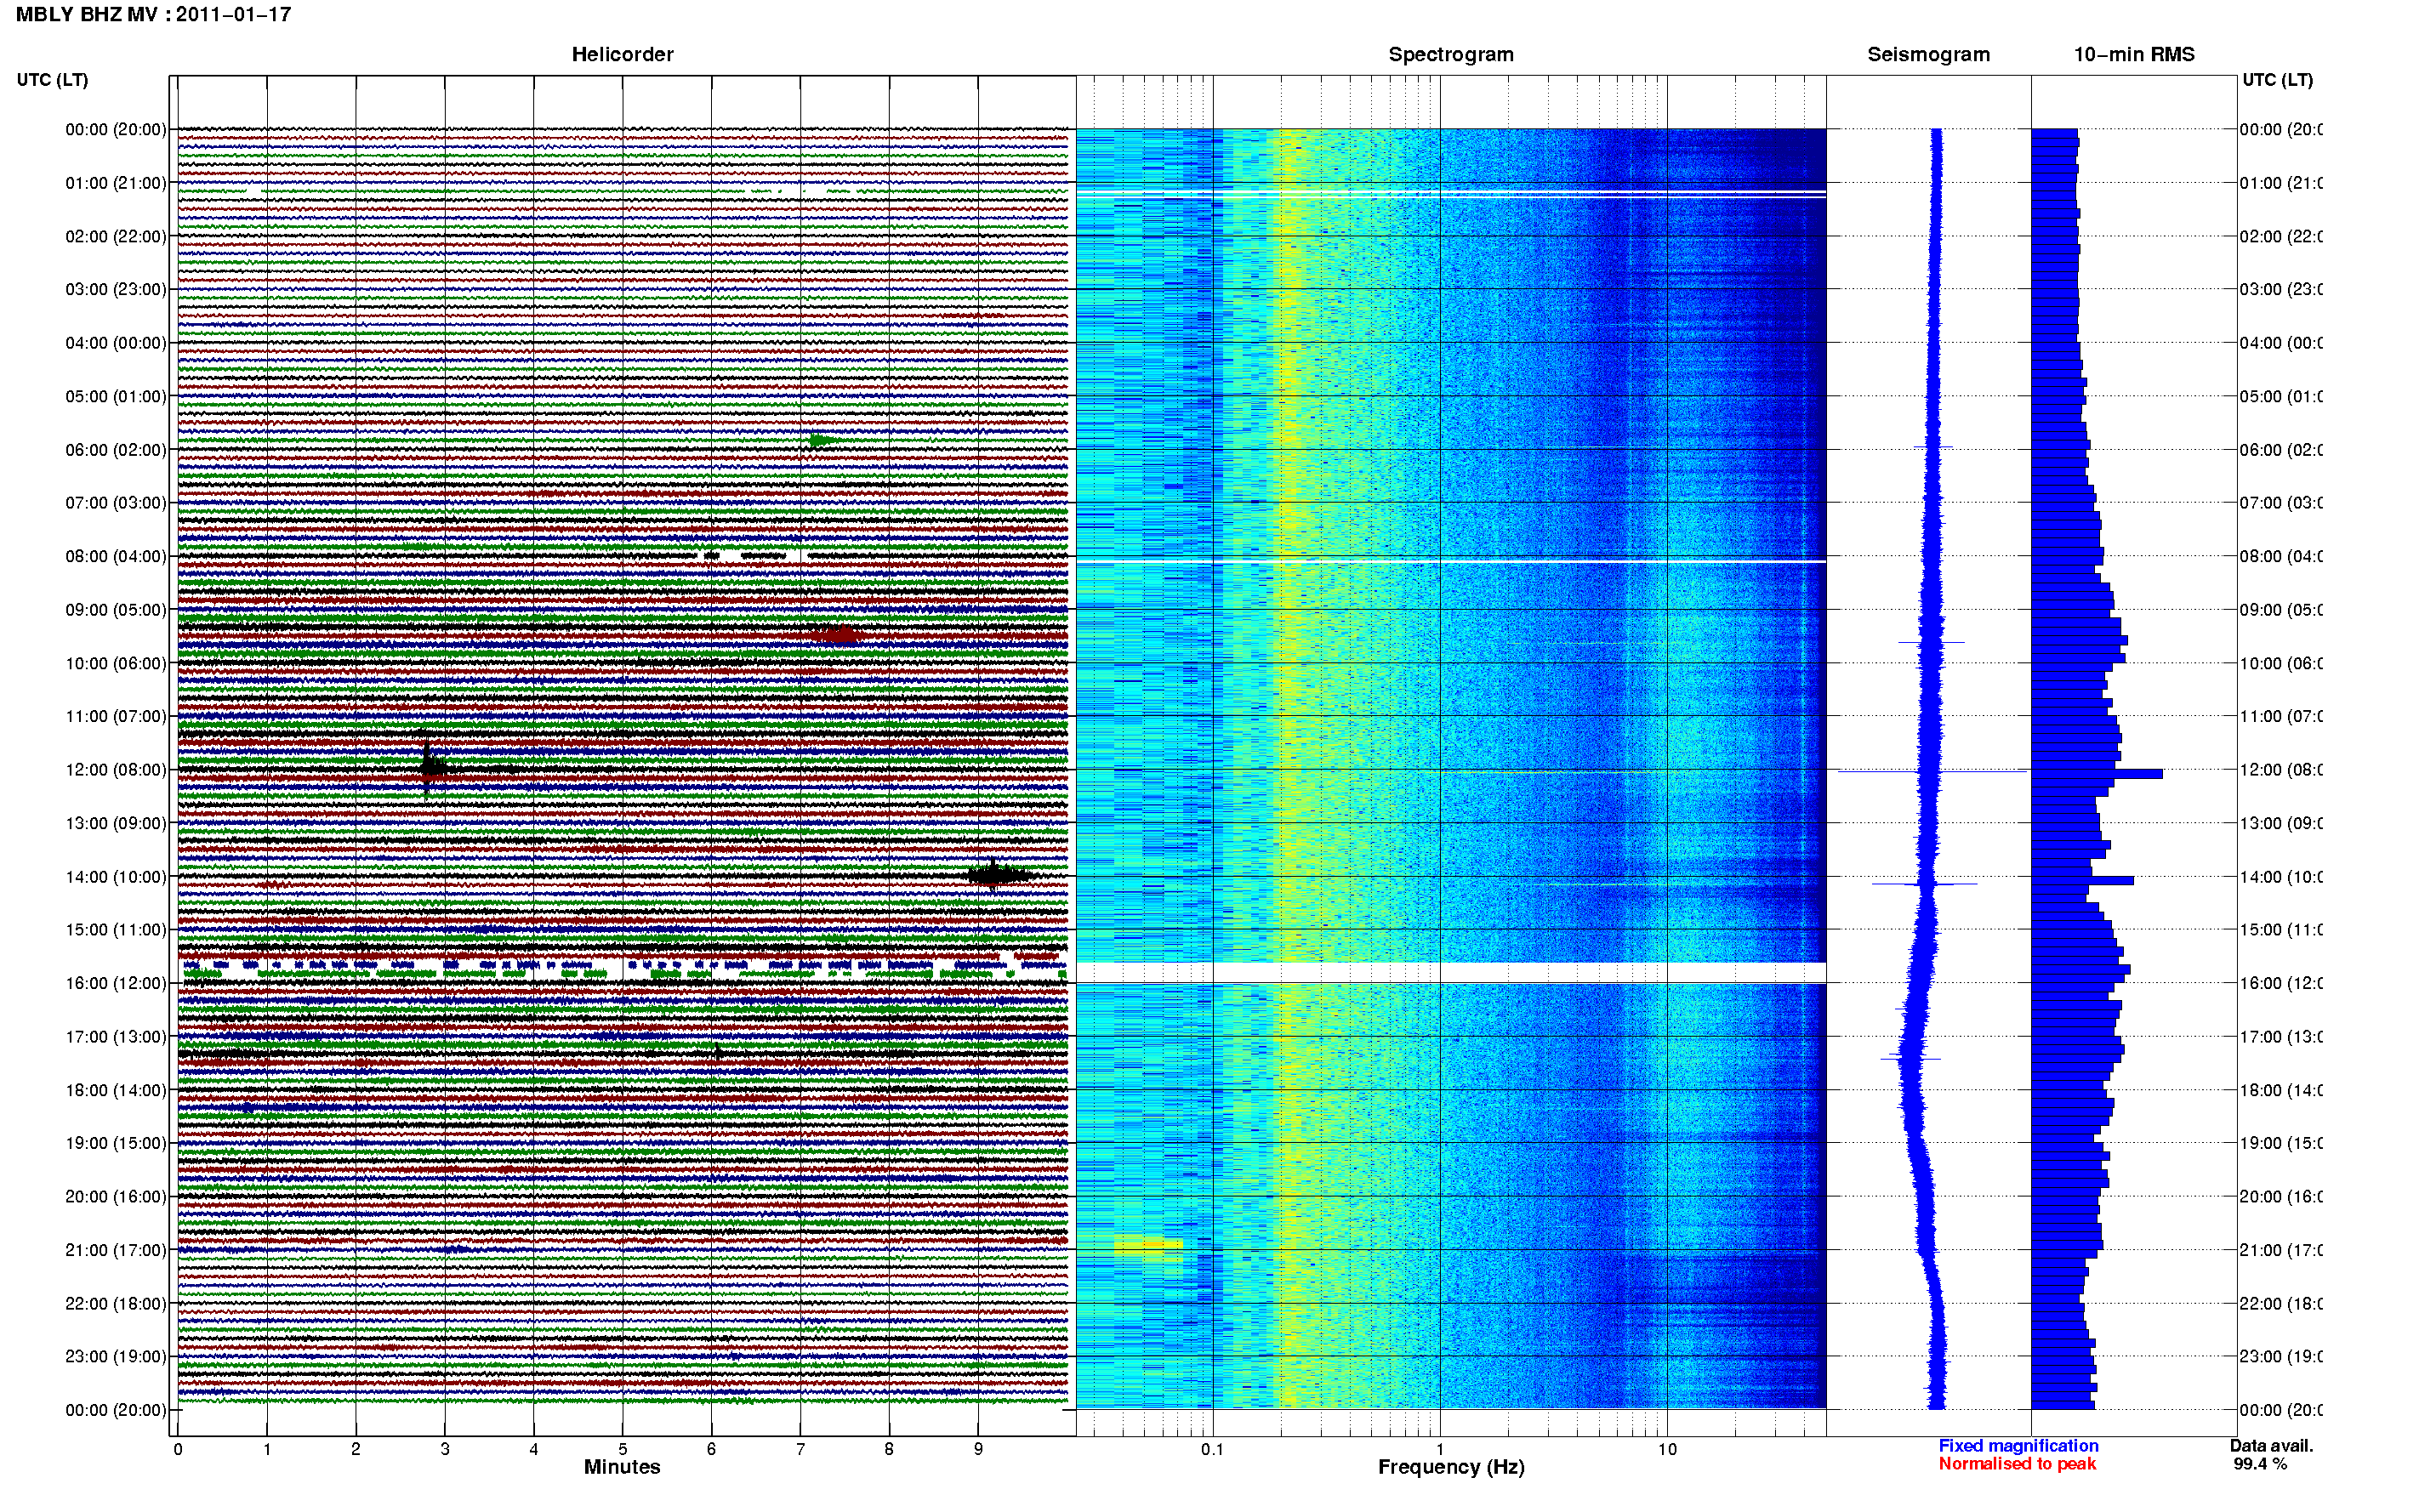Click the 15:00 (11:00) time label on the left axis
Screen dimensions: 2419x1512
coord(116,929)
